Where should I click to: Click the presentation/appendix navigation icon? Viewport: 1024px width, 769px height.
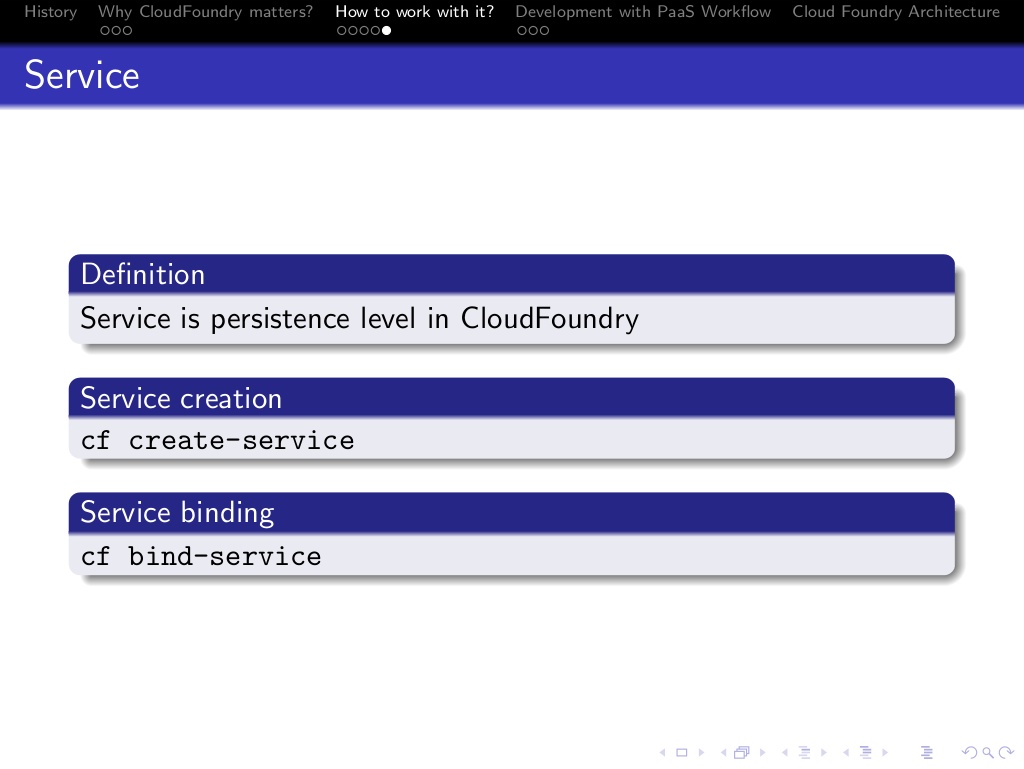click(x=927, y=753)
